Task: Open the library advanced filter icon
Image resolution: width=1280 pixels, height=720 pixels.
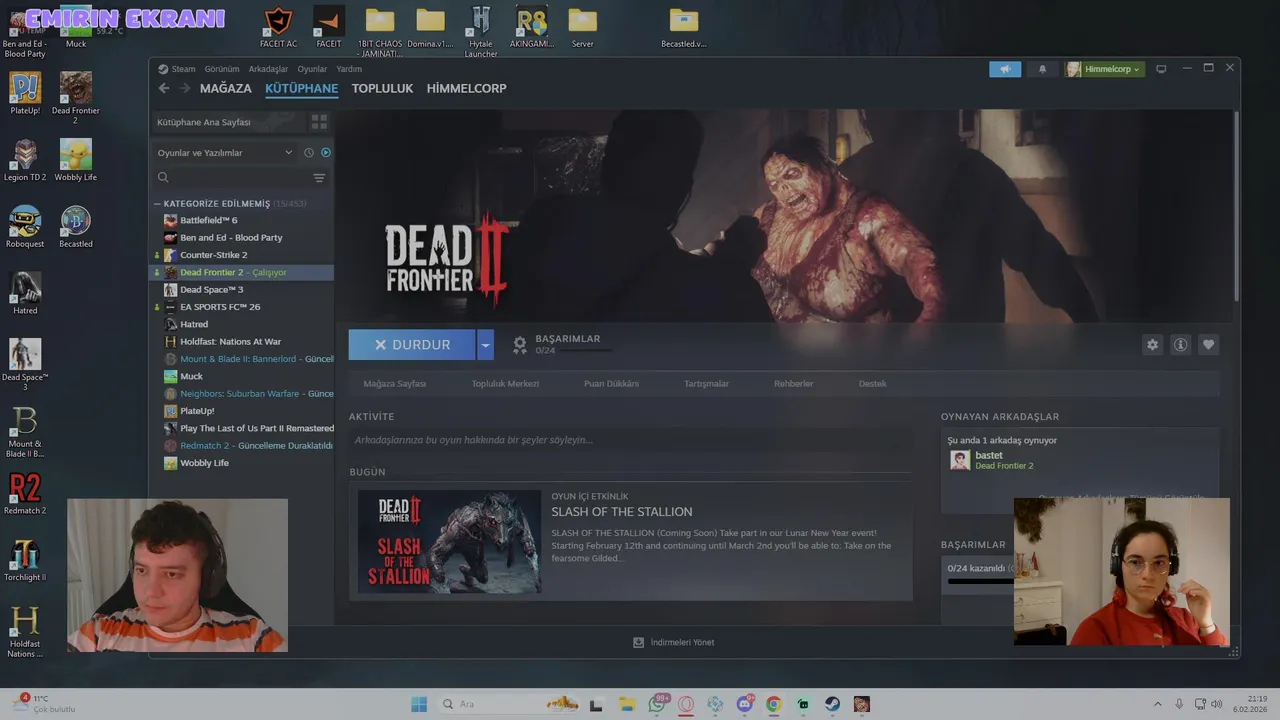Action: pos(319,178)
